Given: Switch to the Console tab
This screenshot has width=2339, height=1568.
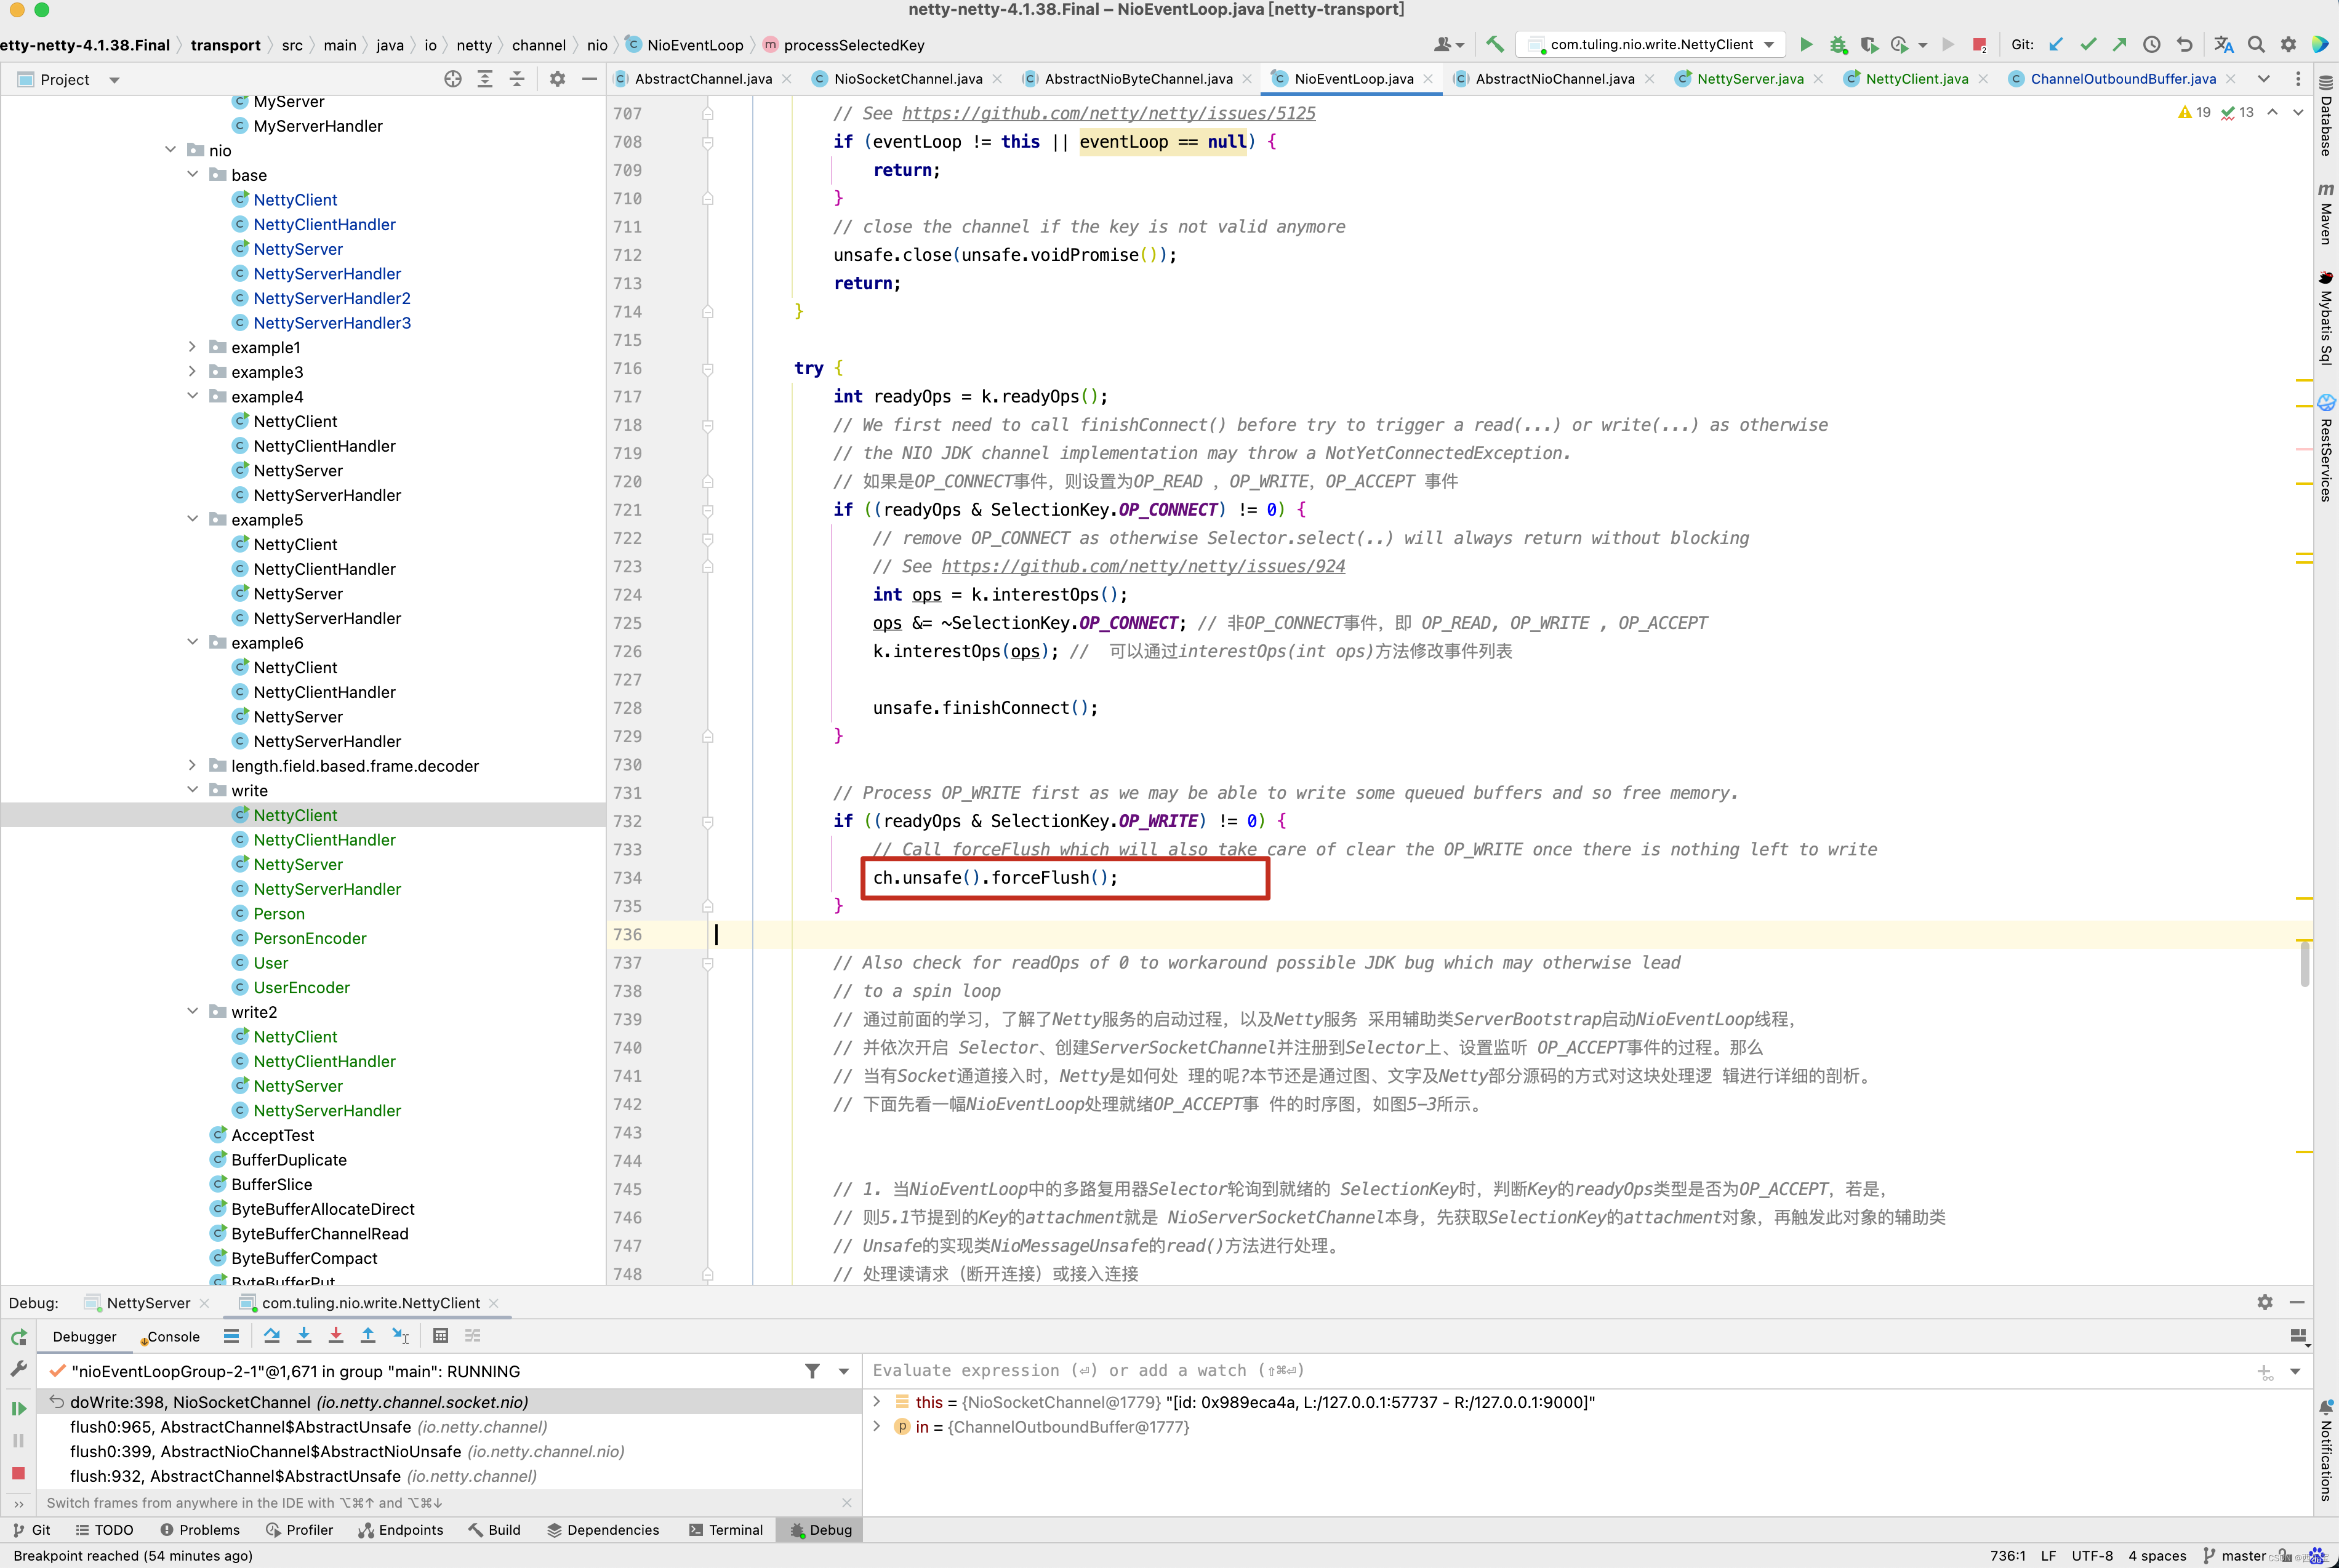Looking at the screenshot, I should click(173, 1337).
